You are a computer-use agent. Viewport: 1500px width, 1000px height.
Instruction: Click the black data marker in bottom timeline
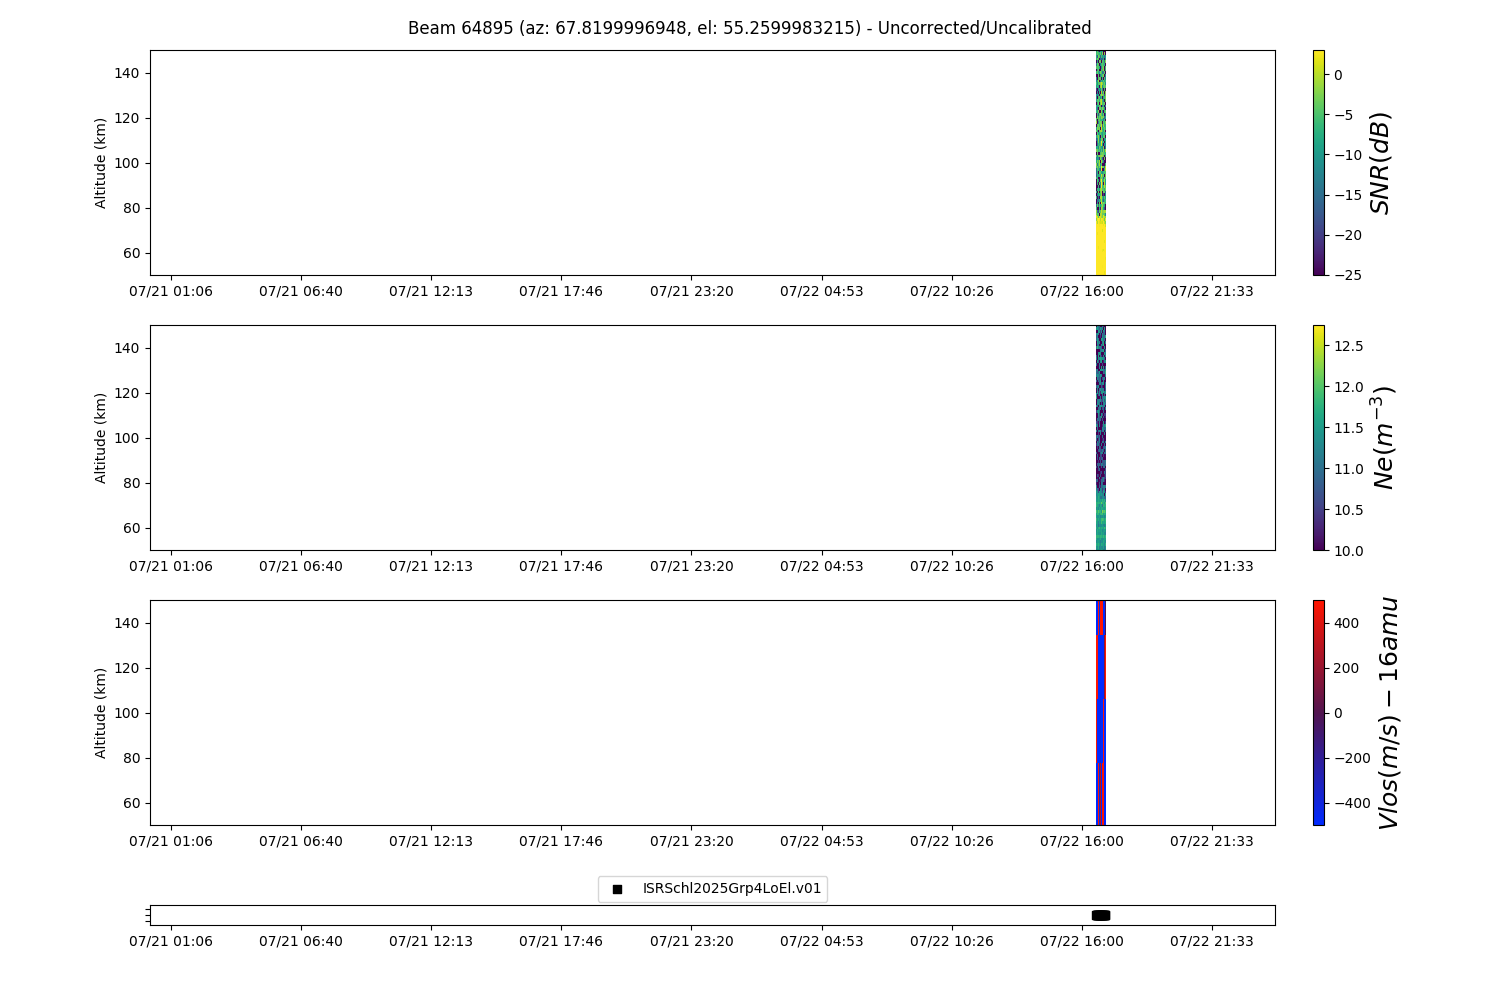(1100, 915)
